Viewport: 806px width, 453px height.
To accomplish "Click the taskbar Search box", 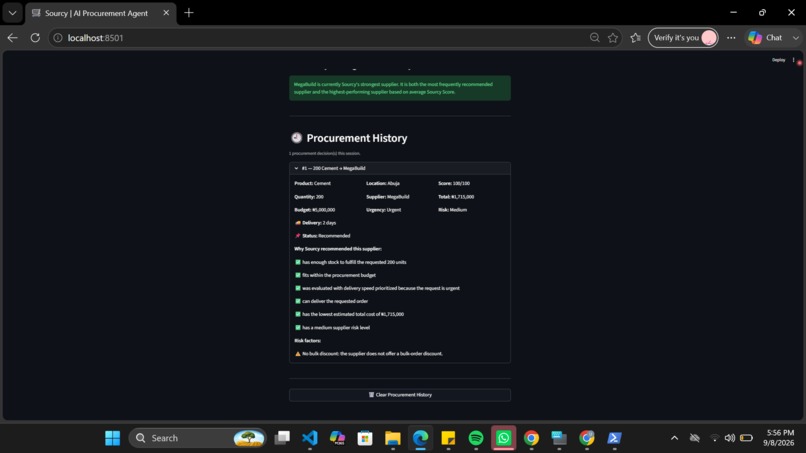I will pos(197,438).
